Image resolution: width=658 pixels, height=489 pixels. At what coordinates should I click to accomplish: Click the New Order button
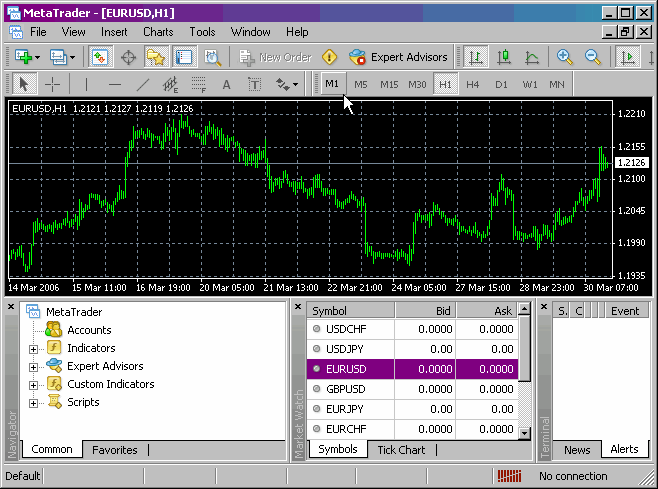point(275,57)
